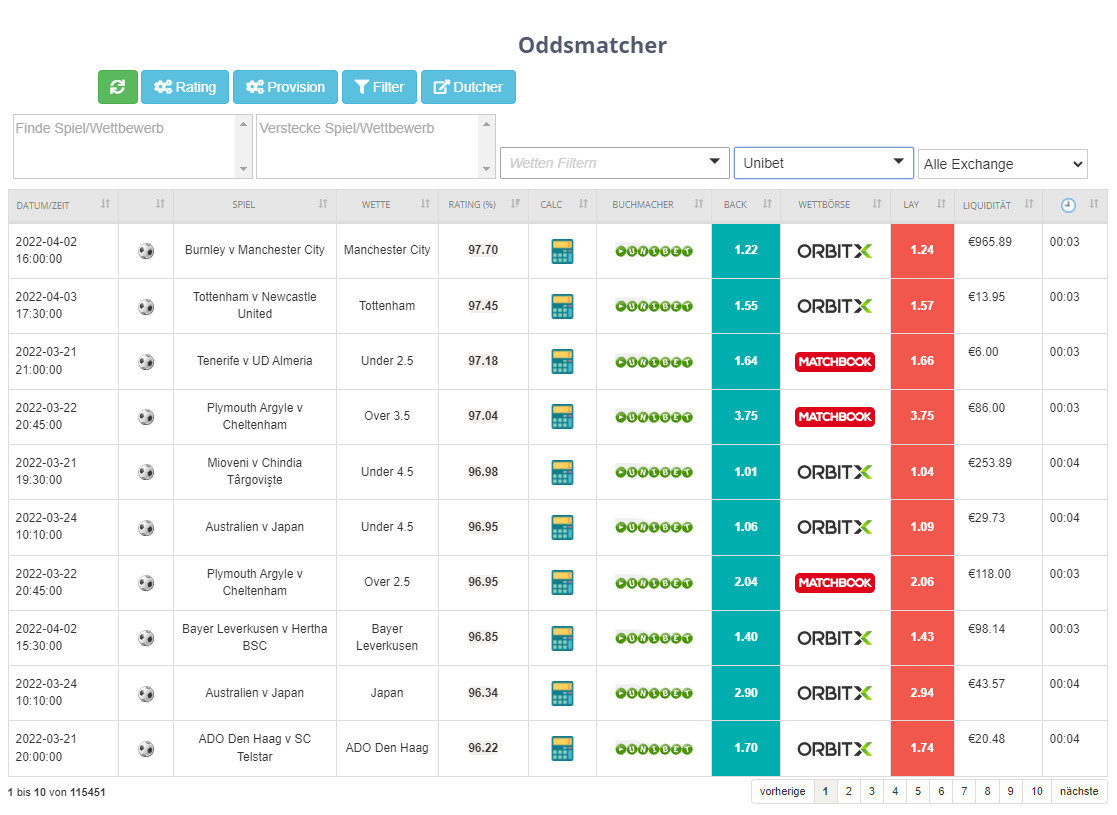Click back odds 1.22 for Manchester City
Image resolution: width=1117 pixels, height=815 pixels.
(746, 251)
